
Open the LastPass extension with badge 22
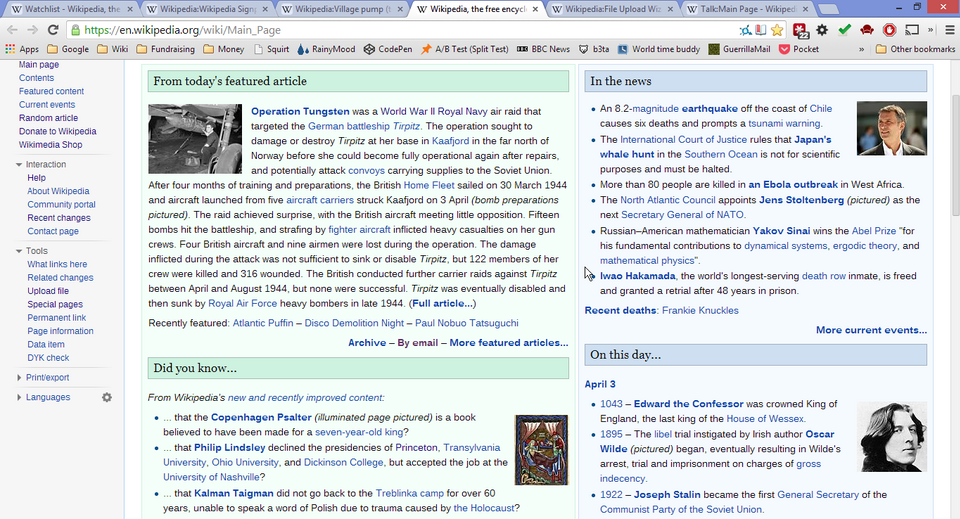[800, 30]
